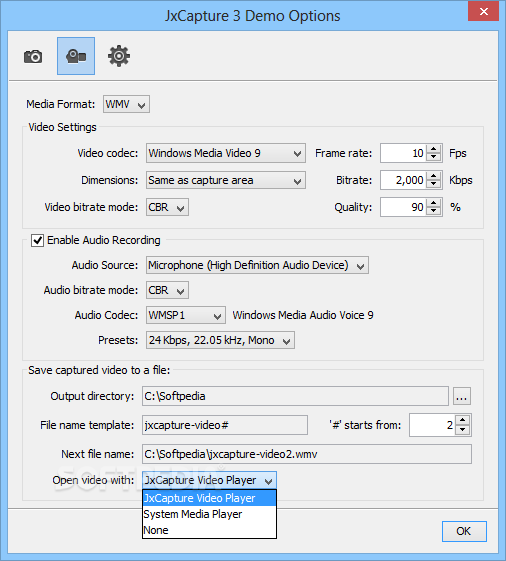Click the Frame rate input field
This screenshot has height=561, width=506.
tap(404, 153)
